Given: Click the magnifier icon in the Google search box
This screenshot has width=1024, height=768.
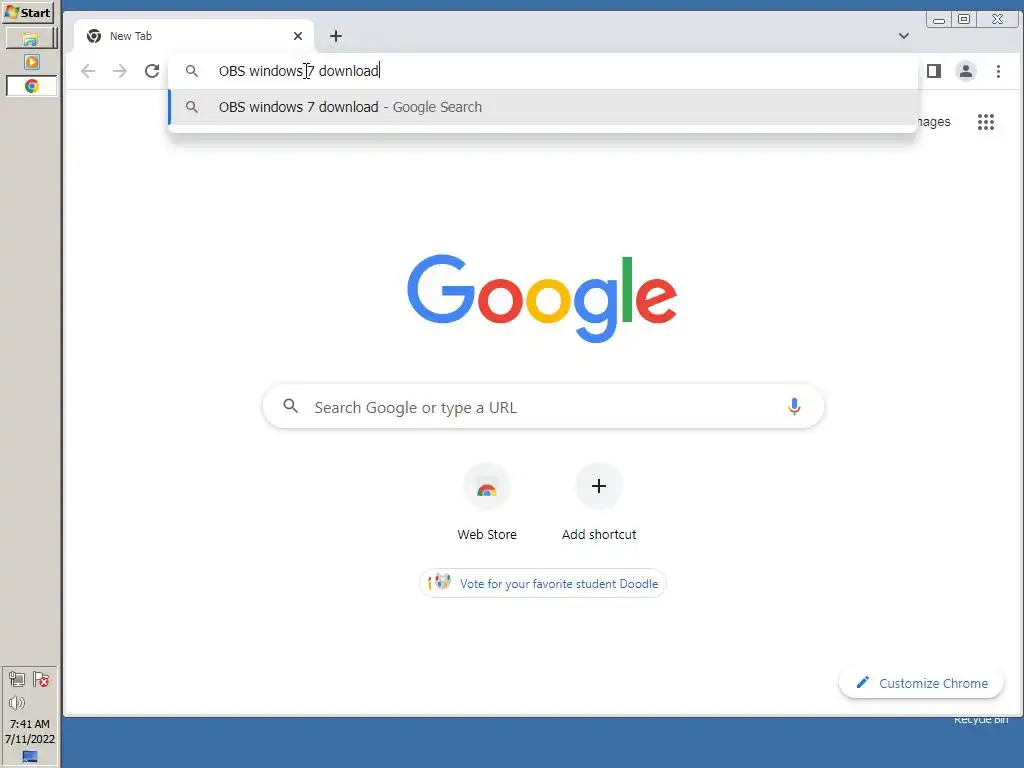Looking at the screenshot, I should (291, 406).
